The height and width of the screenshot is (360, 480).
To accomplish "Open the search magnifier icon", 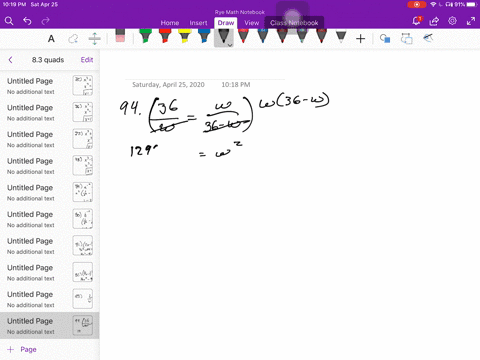I will (9, 21).
